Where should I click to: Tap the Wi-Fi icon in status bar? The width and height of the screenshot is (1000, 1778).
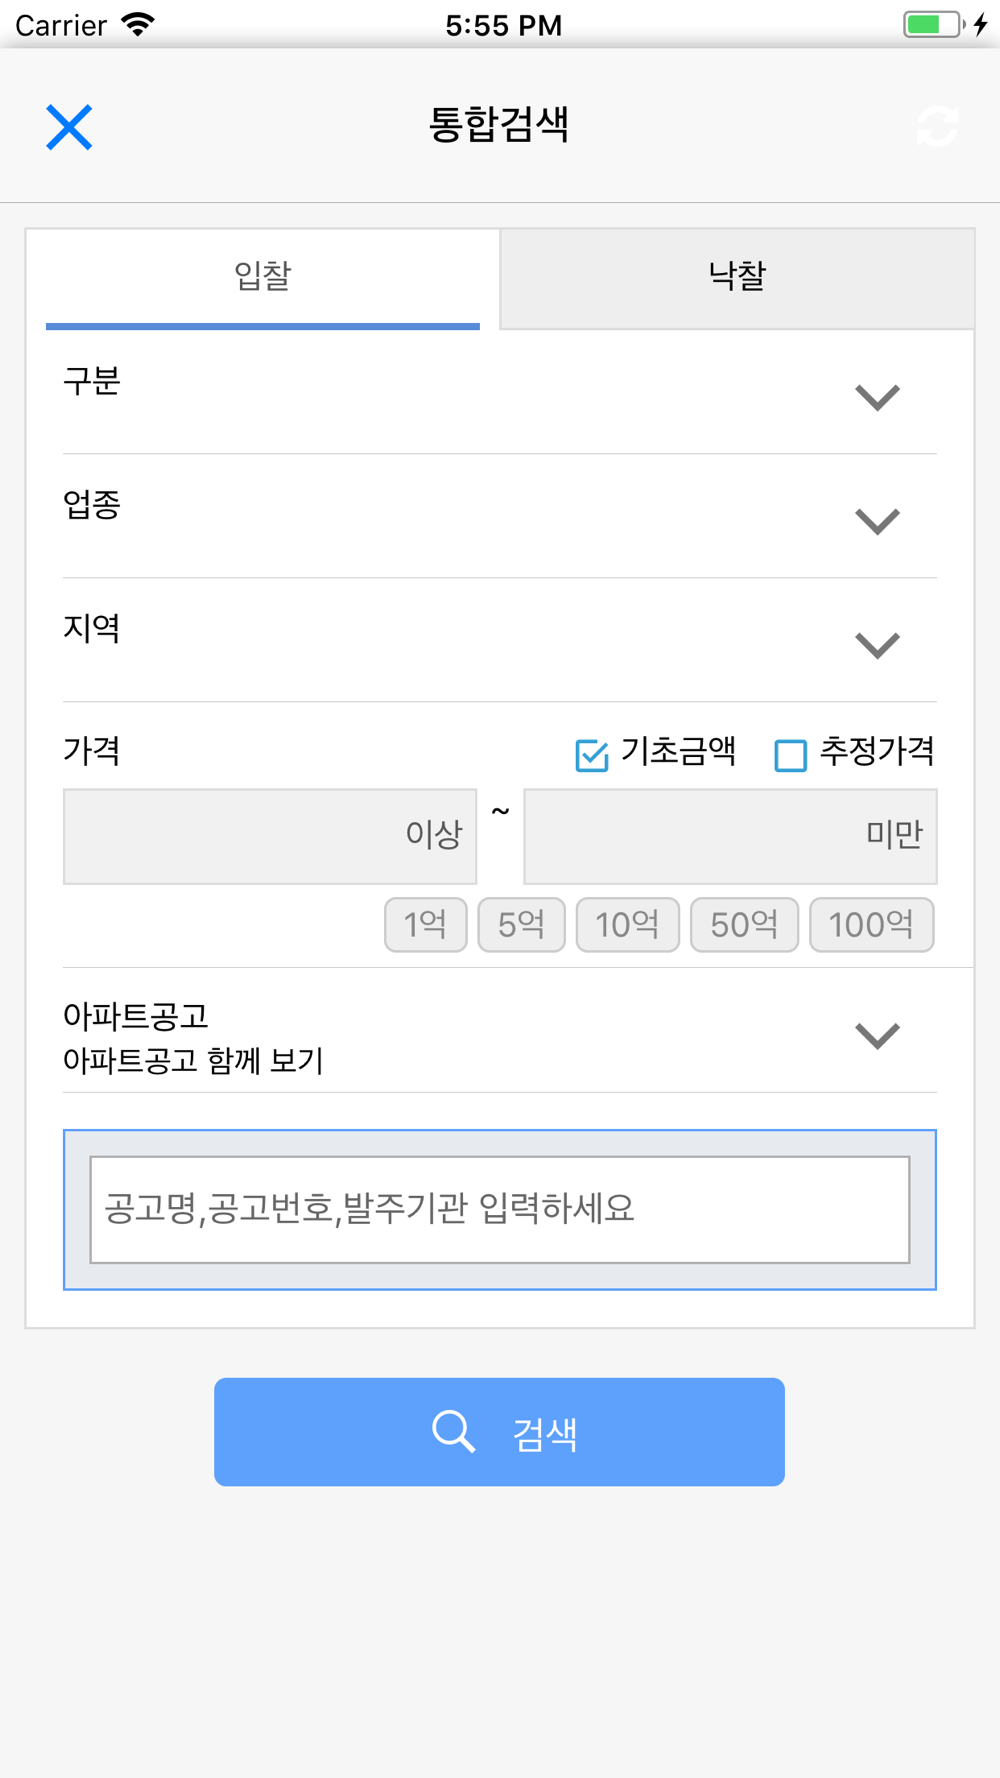[x=138, y=24]
